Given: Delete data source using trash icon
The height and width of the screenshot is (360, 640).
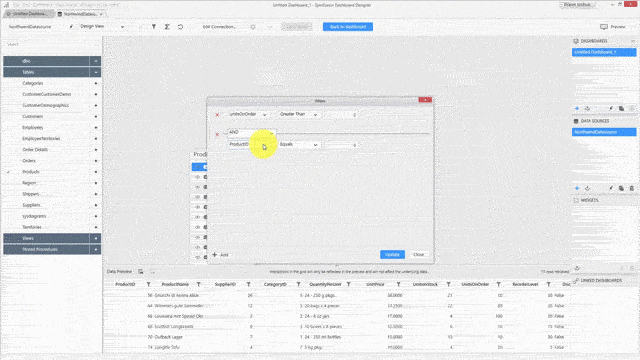Looking at the screenshot, I should tap(632, 188).
